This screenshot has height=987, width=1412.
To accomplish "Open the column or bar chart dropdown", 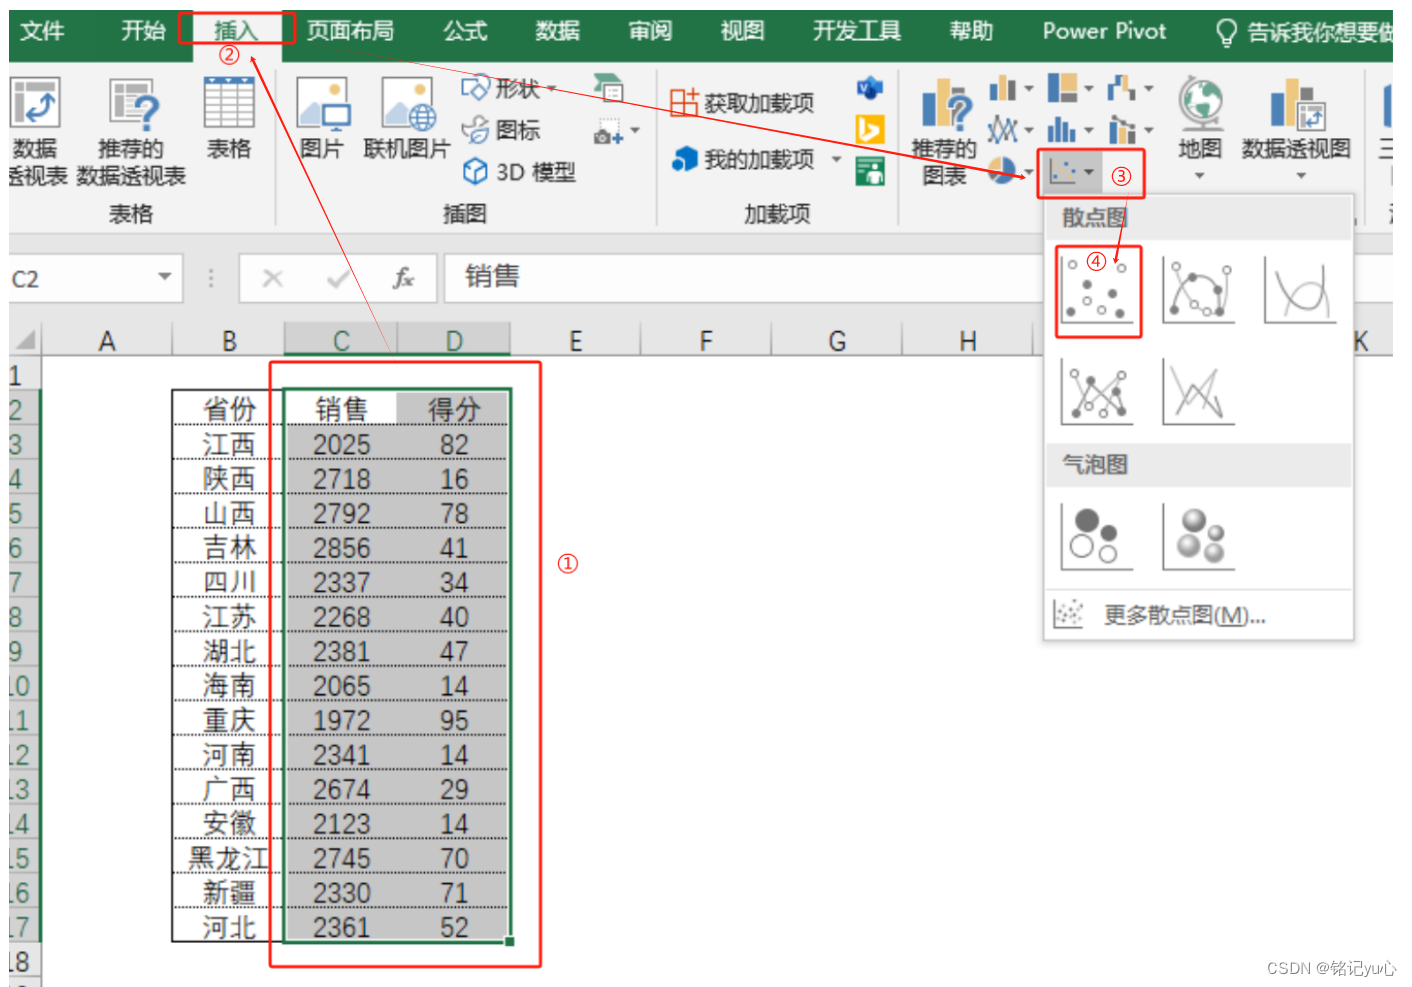I will [x=1010, y=88].
